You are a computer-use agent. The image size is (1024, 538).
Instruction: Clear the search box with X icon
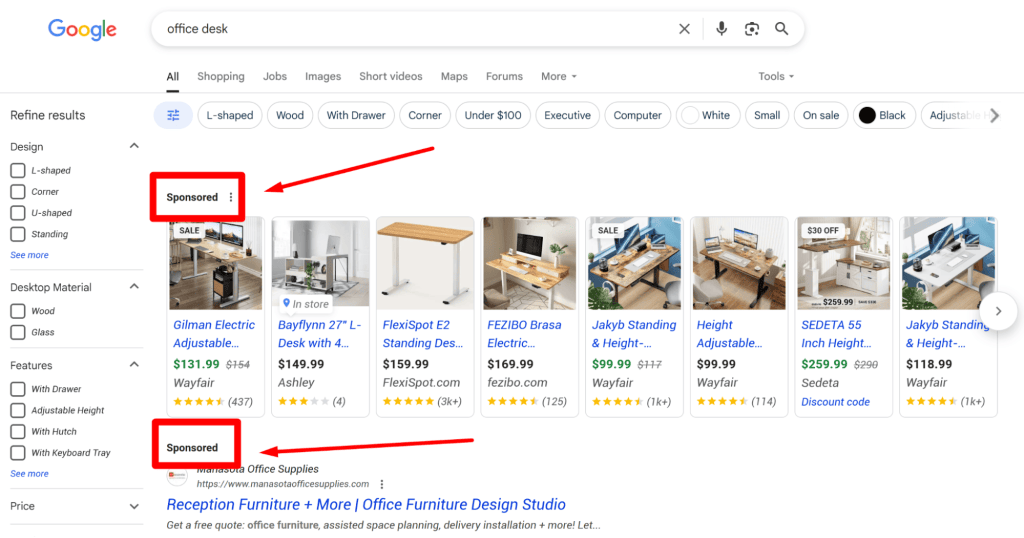click(684, 29)
